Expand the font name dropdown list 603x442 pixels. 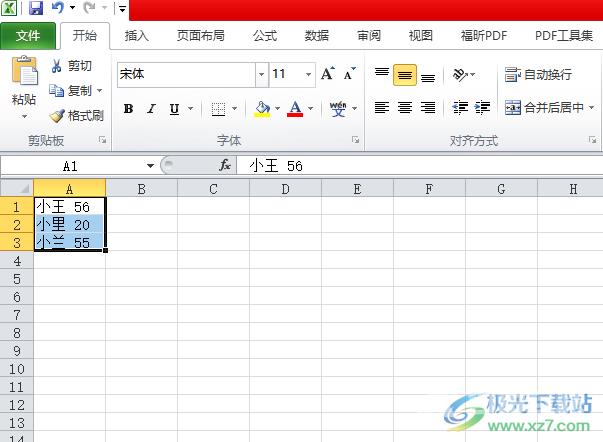coord(262,74)
